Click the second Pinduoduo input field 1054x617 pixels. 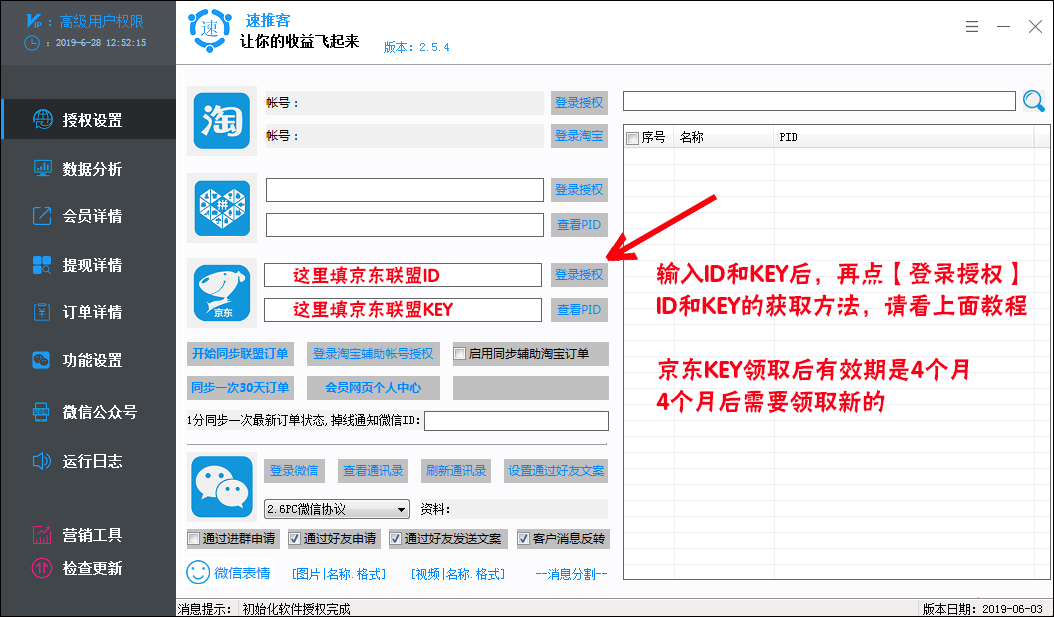405,224
